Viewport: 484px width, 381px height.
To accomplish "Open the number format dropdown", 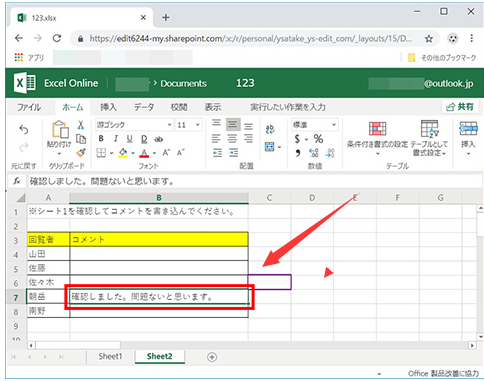I will tap(315, 125).
